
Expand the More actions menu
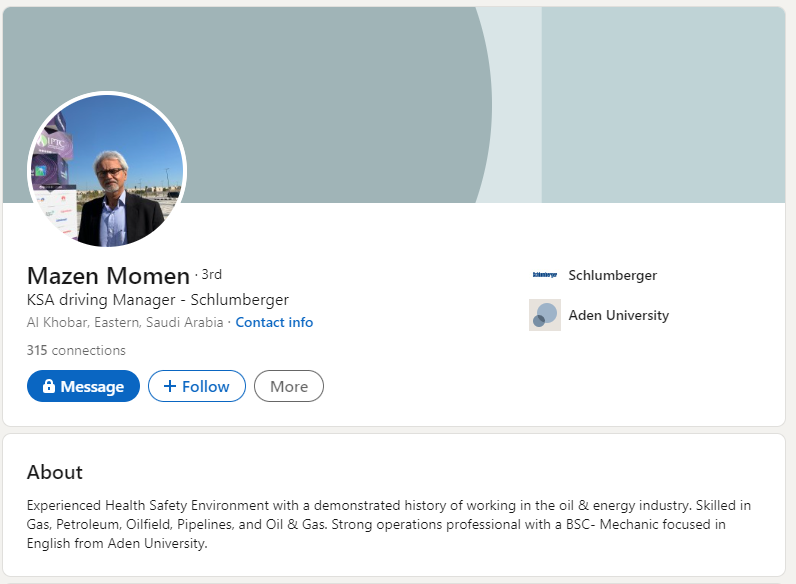[289, 386]
